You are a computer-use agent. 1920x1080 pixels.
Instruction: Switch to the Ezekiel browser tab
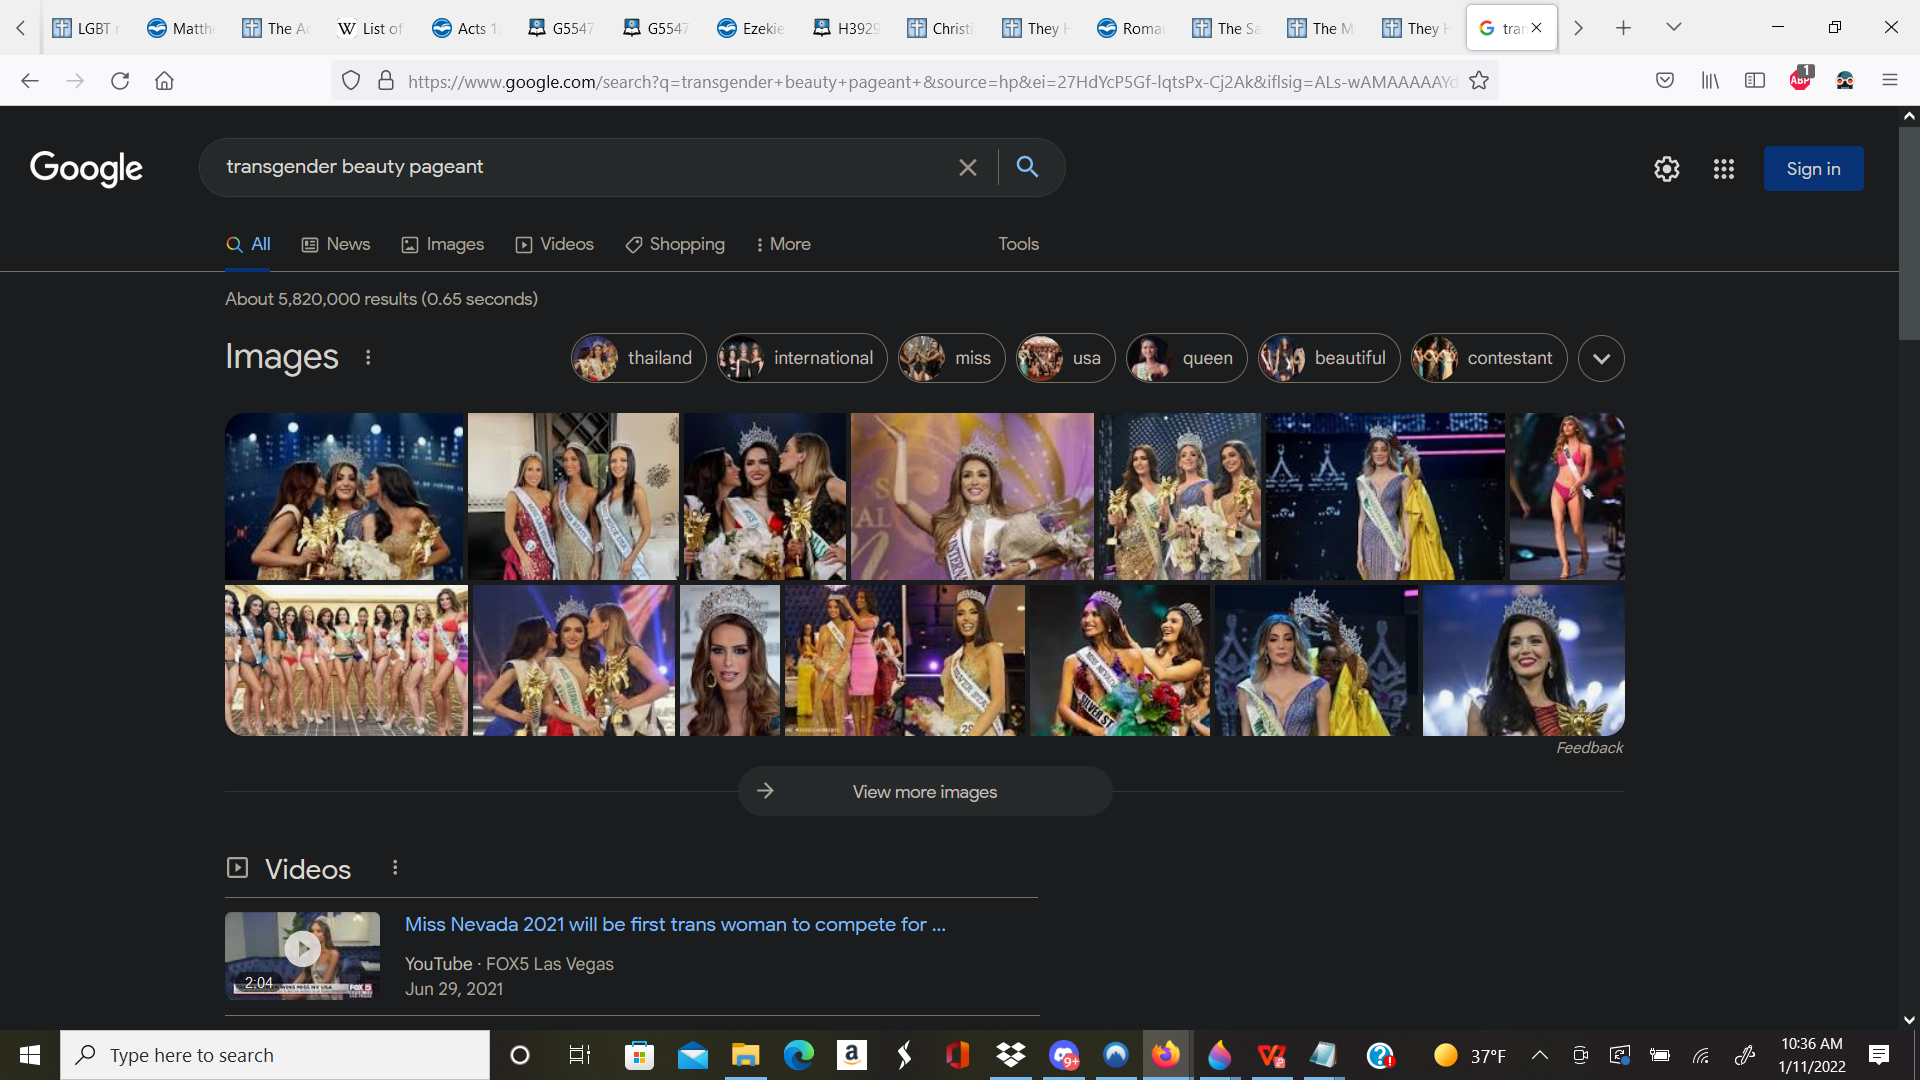click(750, 28)
